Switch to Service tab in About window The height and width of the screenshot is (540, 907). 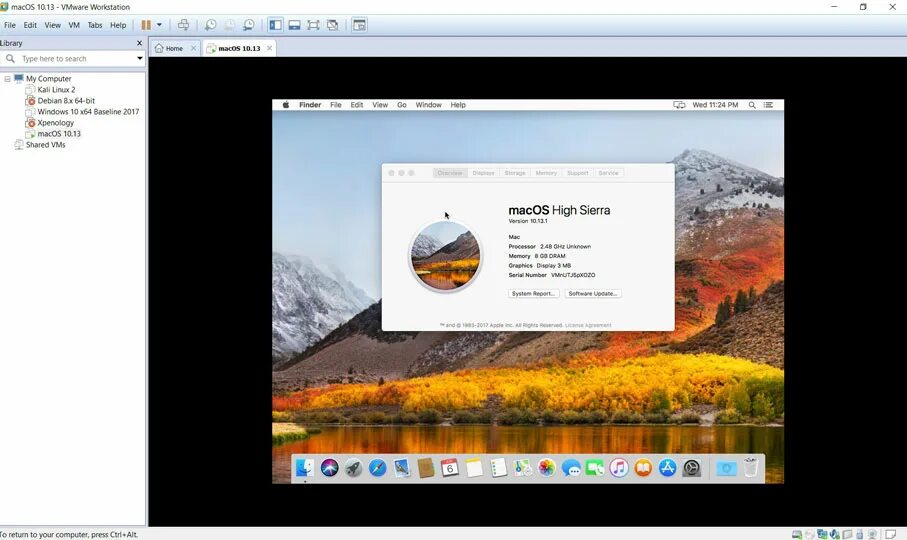point(608,173)
